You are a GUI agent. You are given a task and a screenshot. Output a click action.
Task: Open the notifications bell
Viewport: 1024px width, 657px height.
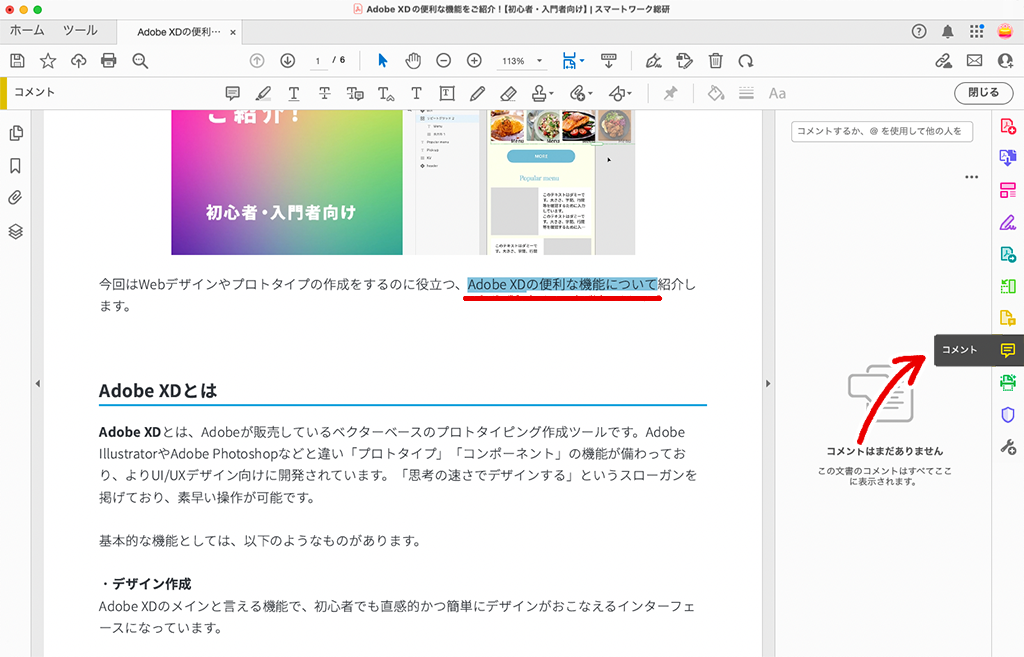pos(948,31)
